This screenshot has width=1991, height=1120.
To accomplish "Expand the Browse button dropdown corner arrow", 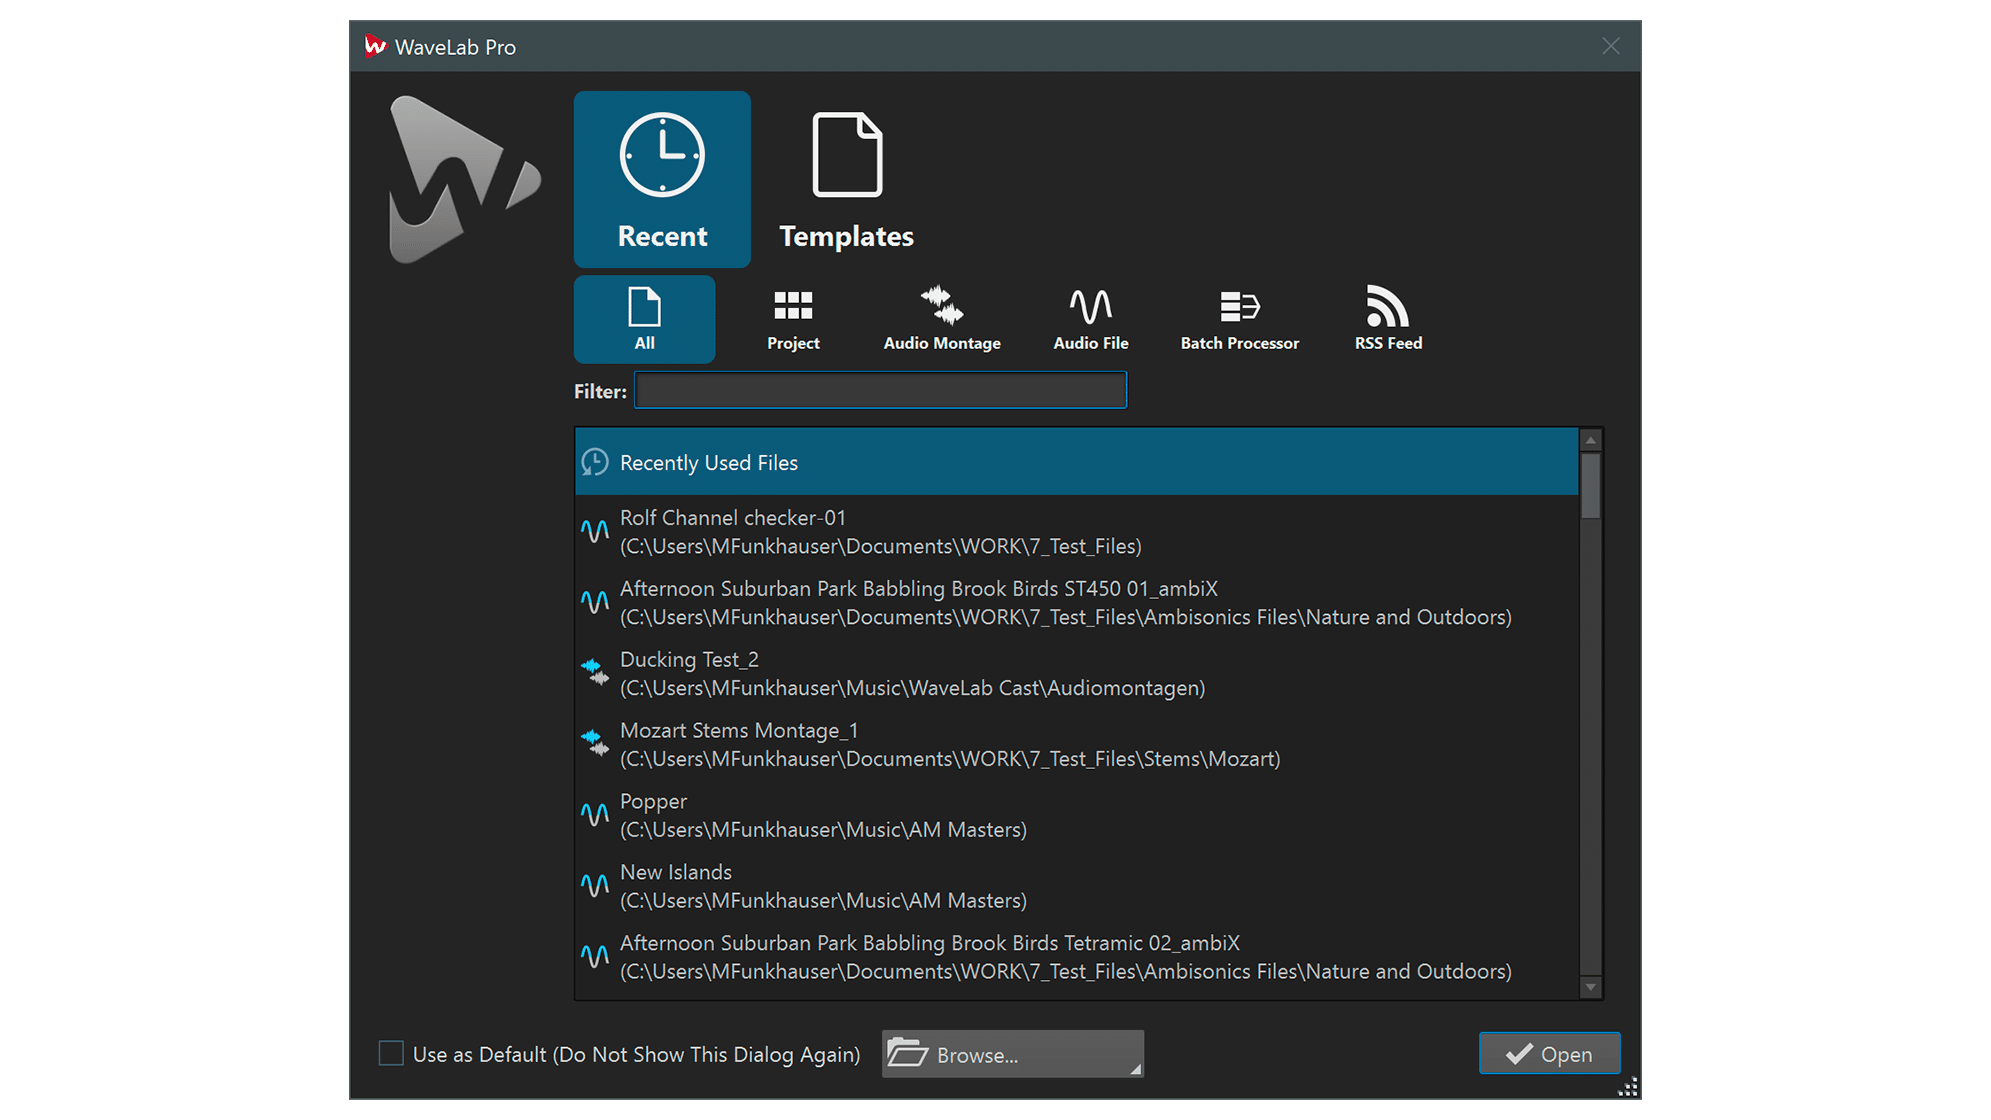I will 1135,1069.
